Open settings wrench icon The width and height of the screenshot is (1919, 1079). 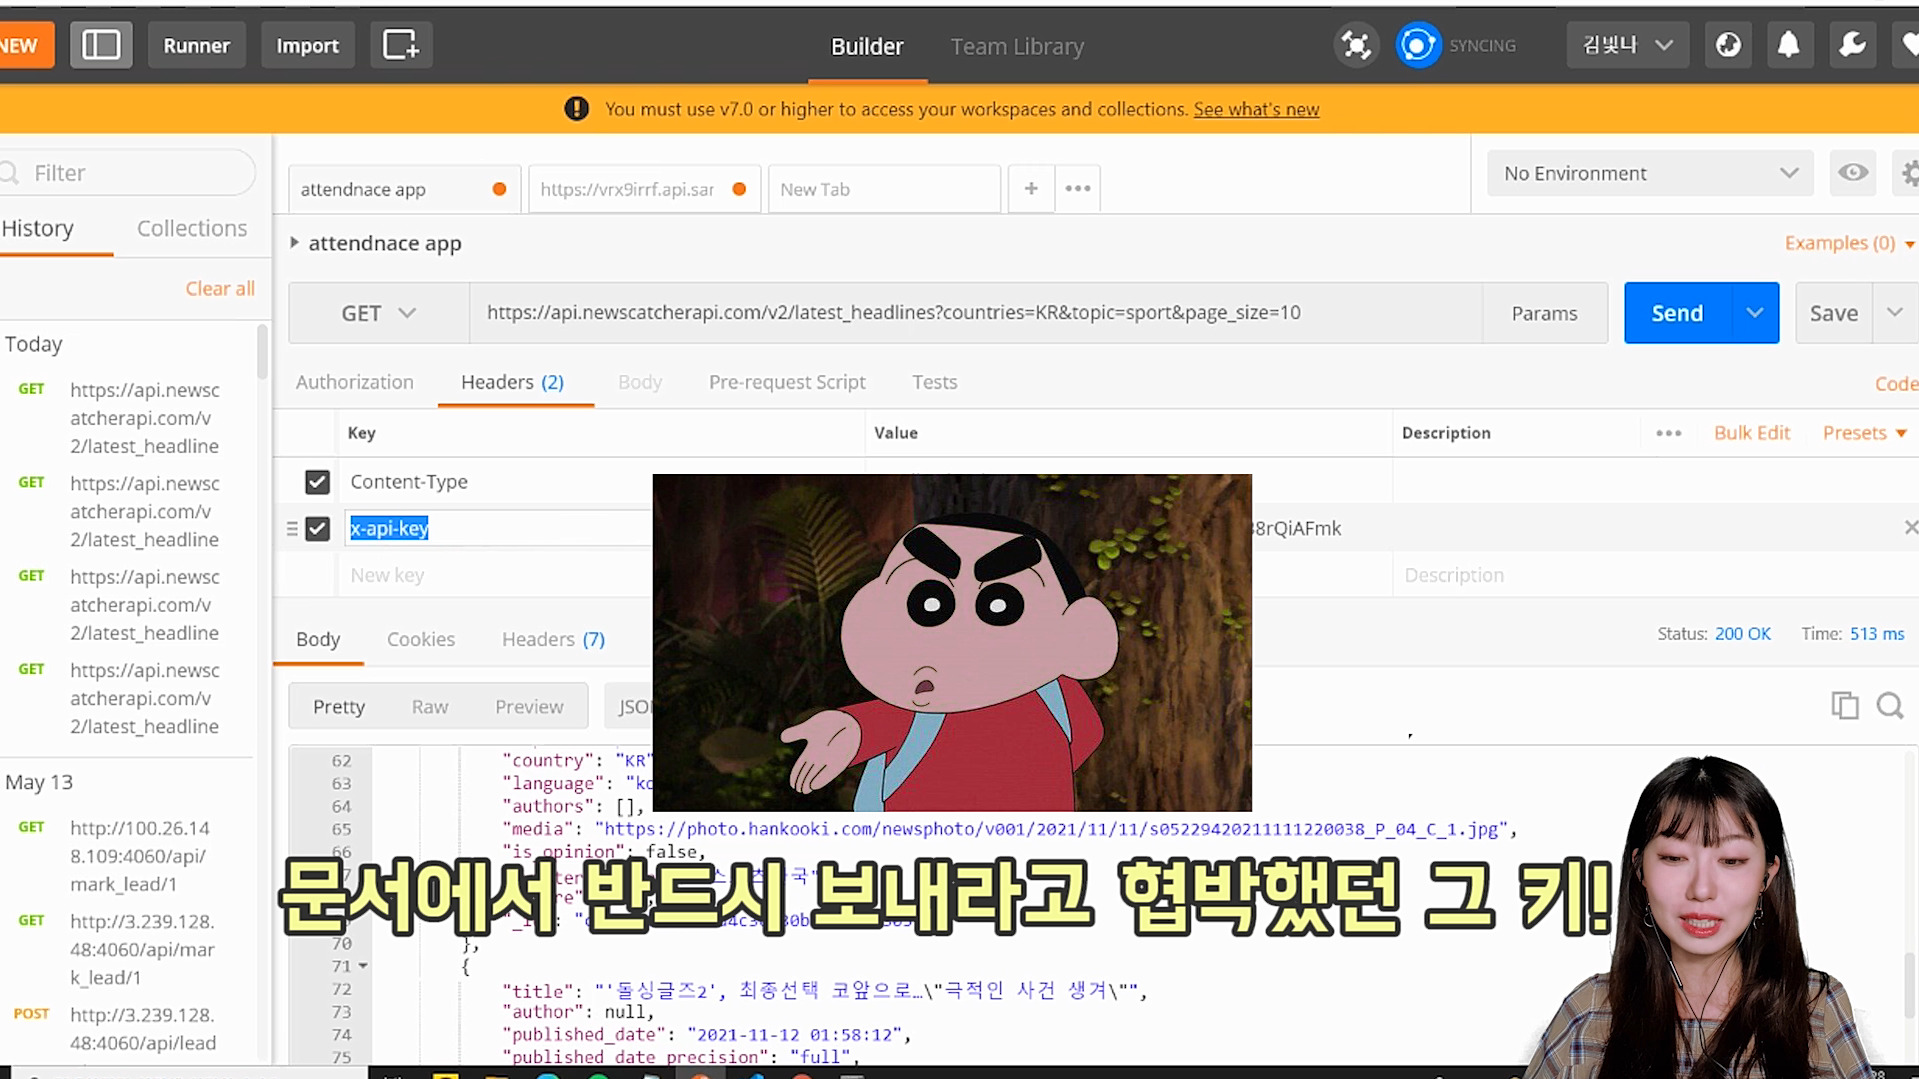(1851, 45)
